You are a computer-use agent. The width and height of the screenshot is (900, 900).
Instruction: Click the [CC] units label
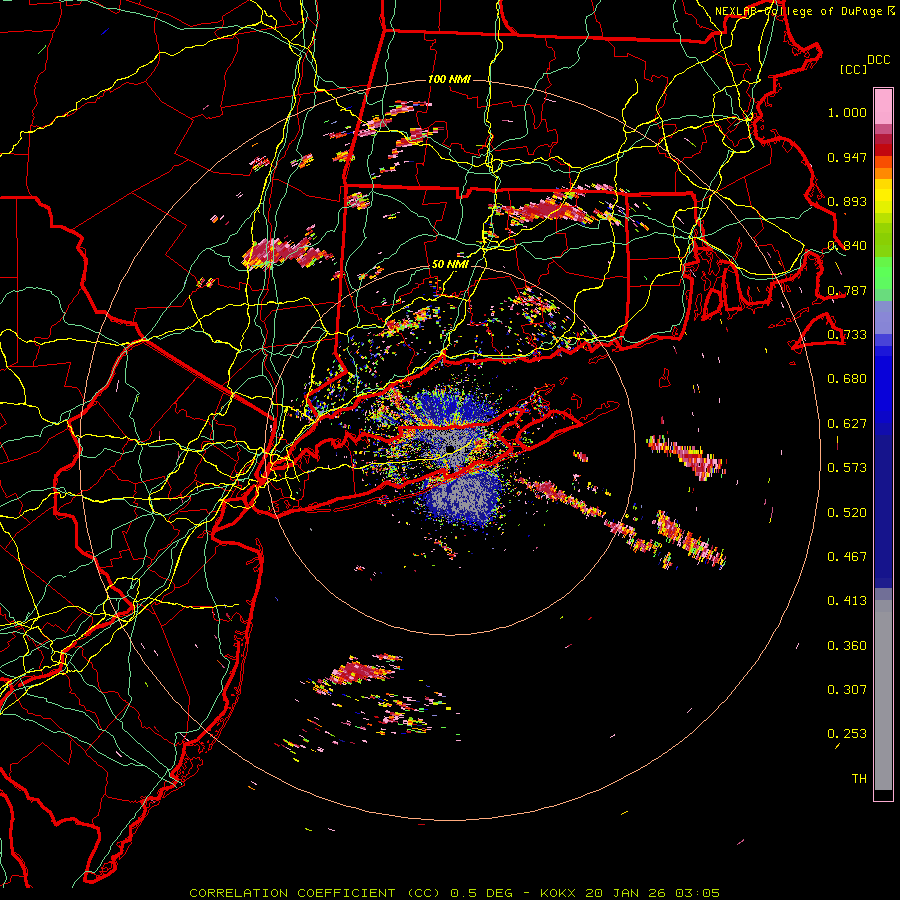click(854, 69)
